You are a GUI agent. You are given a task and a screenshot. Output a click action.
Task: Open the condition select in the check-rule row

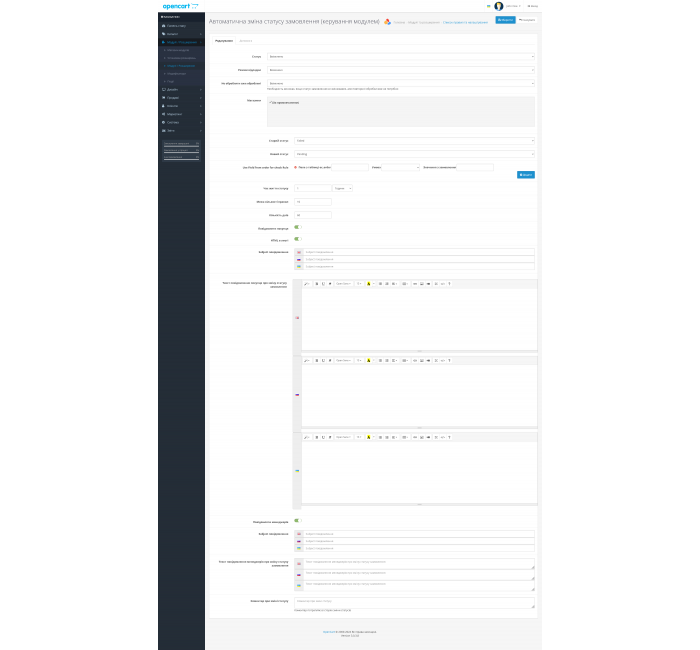[x=400, y=167]
